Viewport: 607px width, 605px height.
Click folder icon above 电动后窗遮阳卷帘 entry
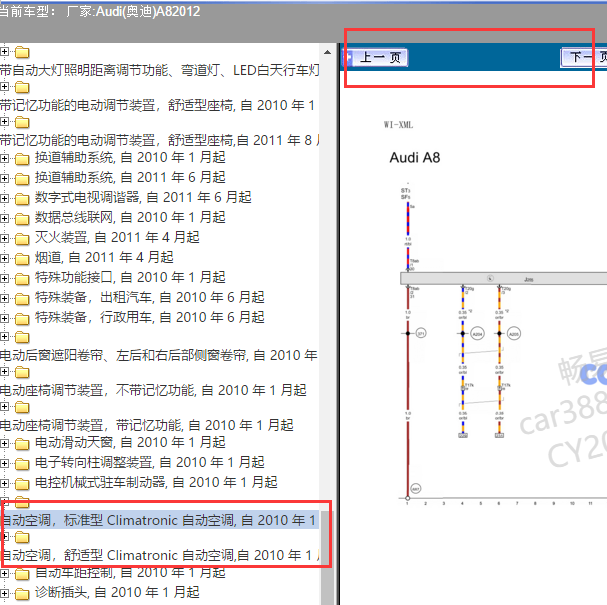pyautogui.click(x=22, y=337)
